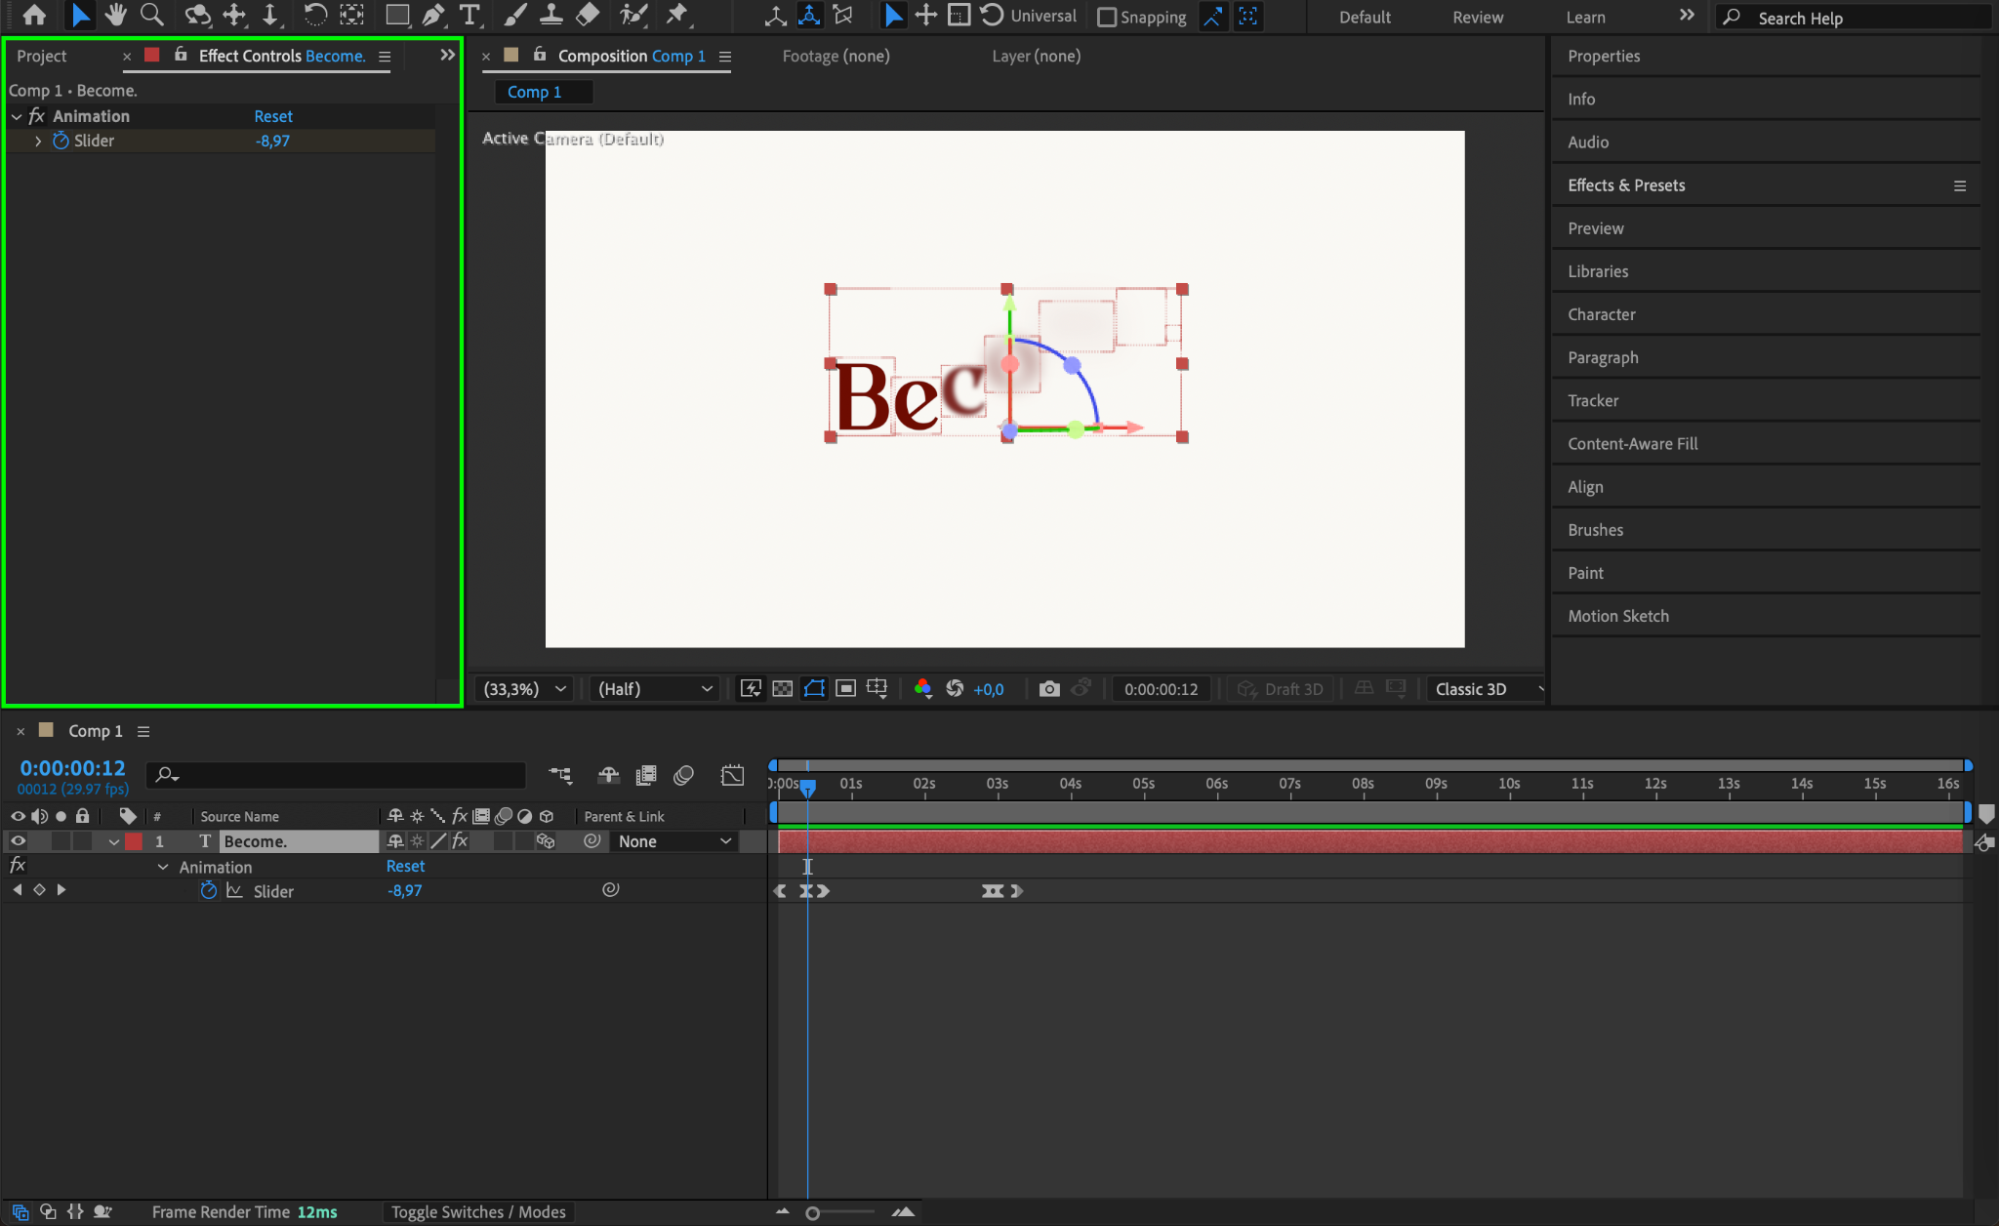
Task: Select the Hand tool
Action: click(x=115, y=15)
